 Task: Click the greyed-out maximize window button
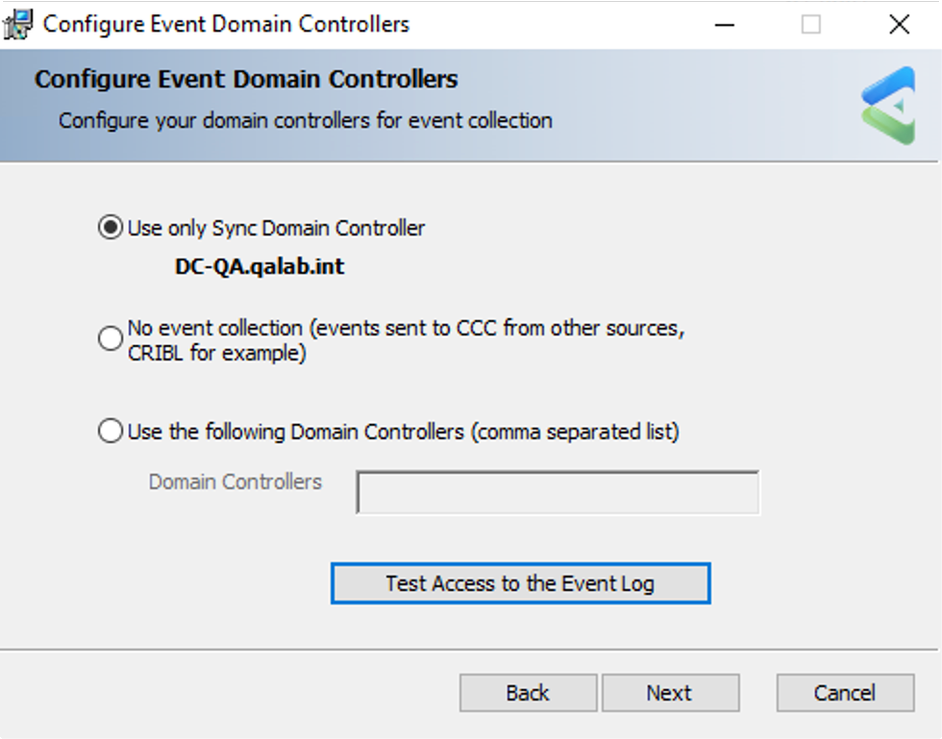811,25
